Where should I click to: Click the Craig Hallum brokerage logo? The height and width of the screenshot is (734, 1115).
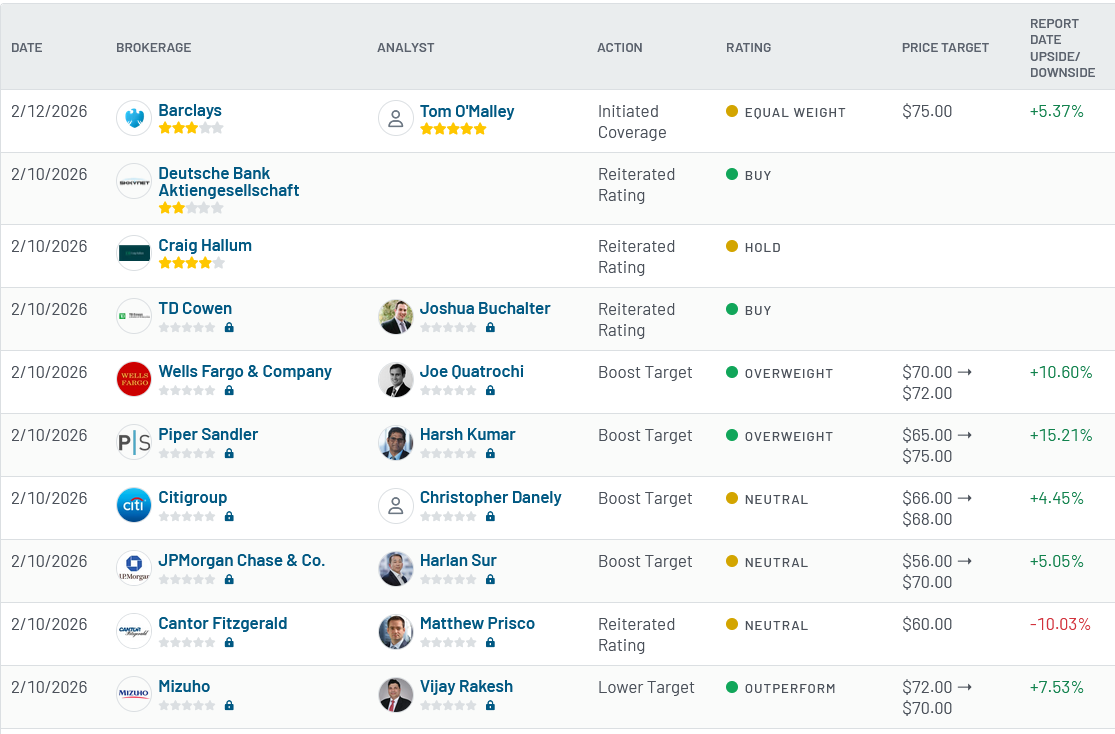click(x=134, y=253)
